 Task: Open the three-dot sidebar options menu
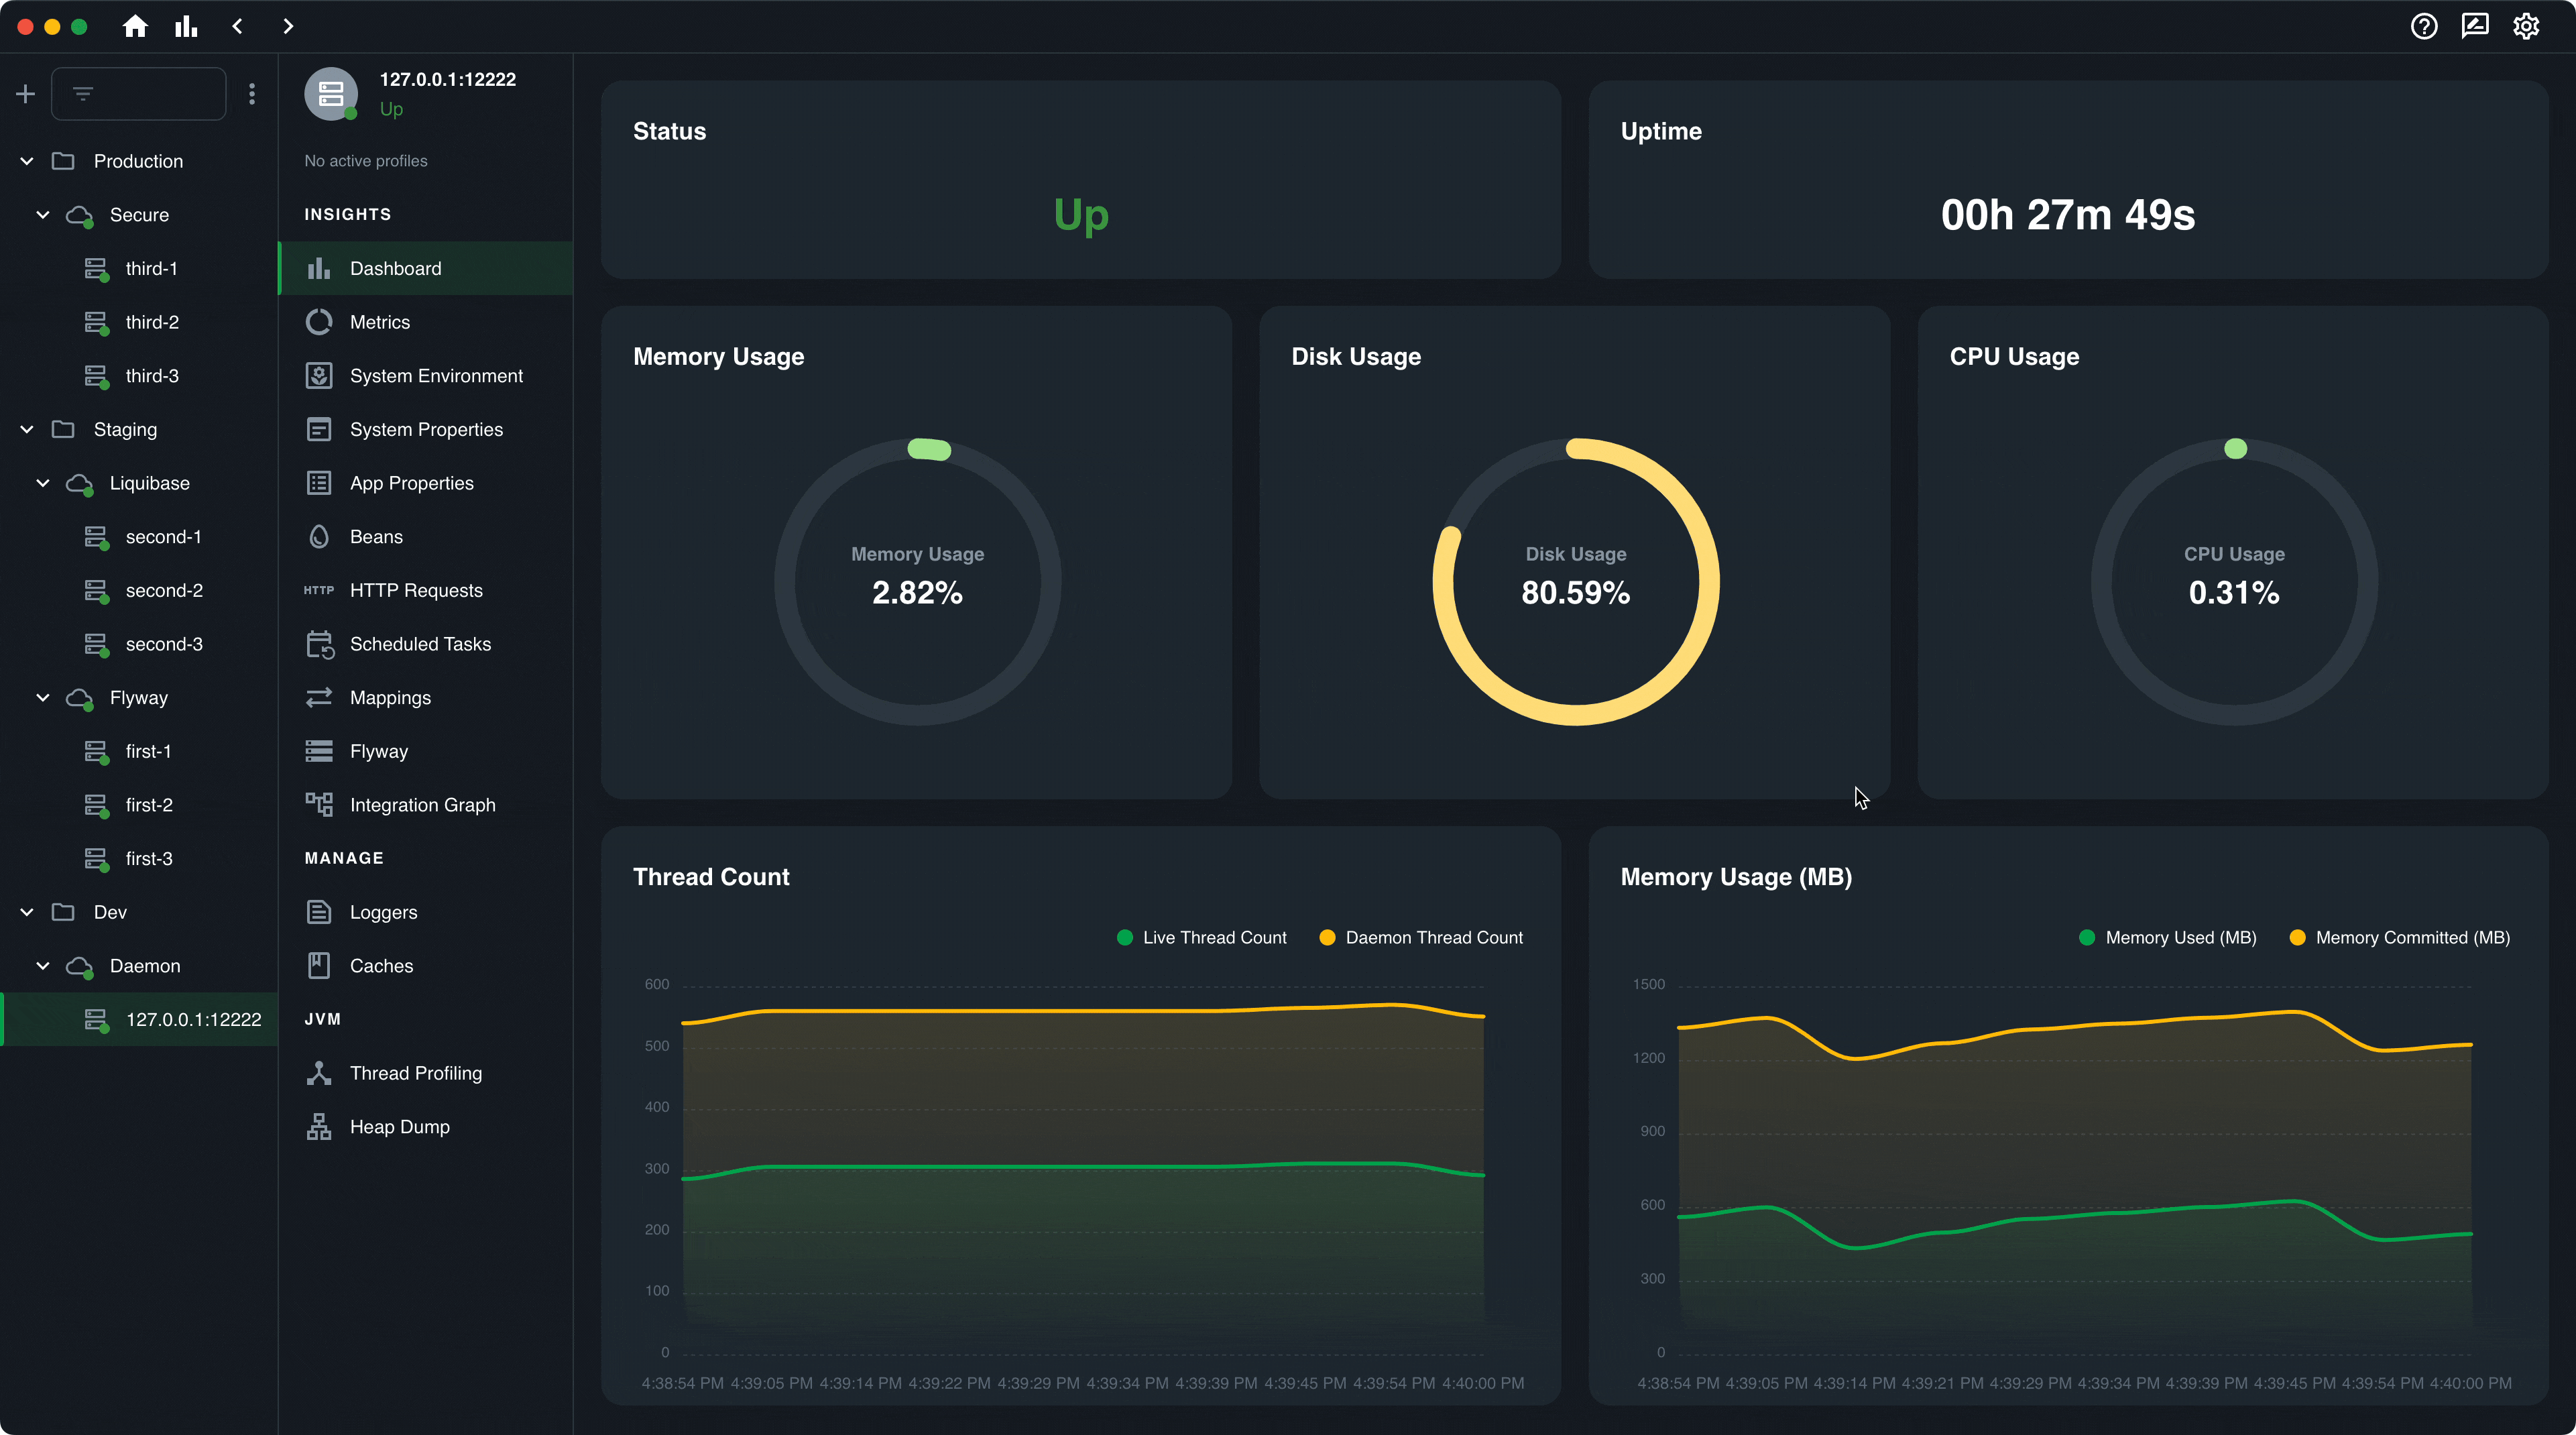pos(252,94)
